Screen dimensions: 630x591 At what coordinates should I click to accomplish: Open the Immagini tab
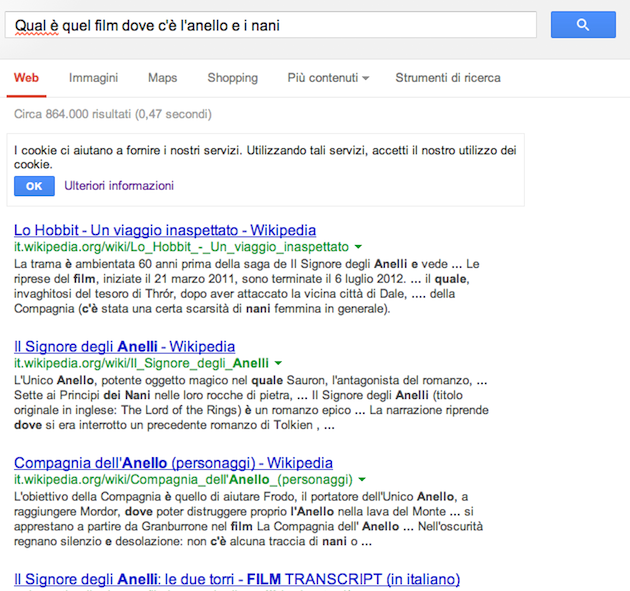tap(93, 78)
